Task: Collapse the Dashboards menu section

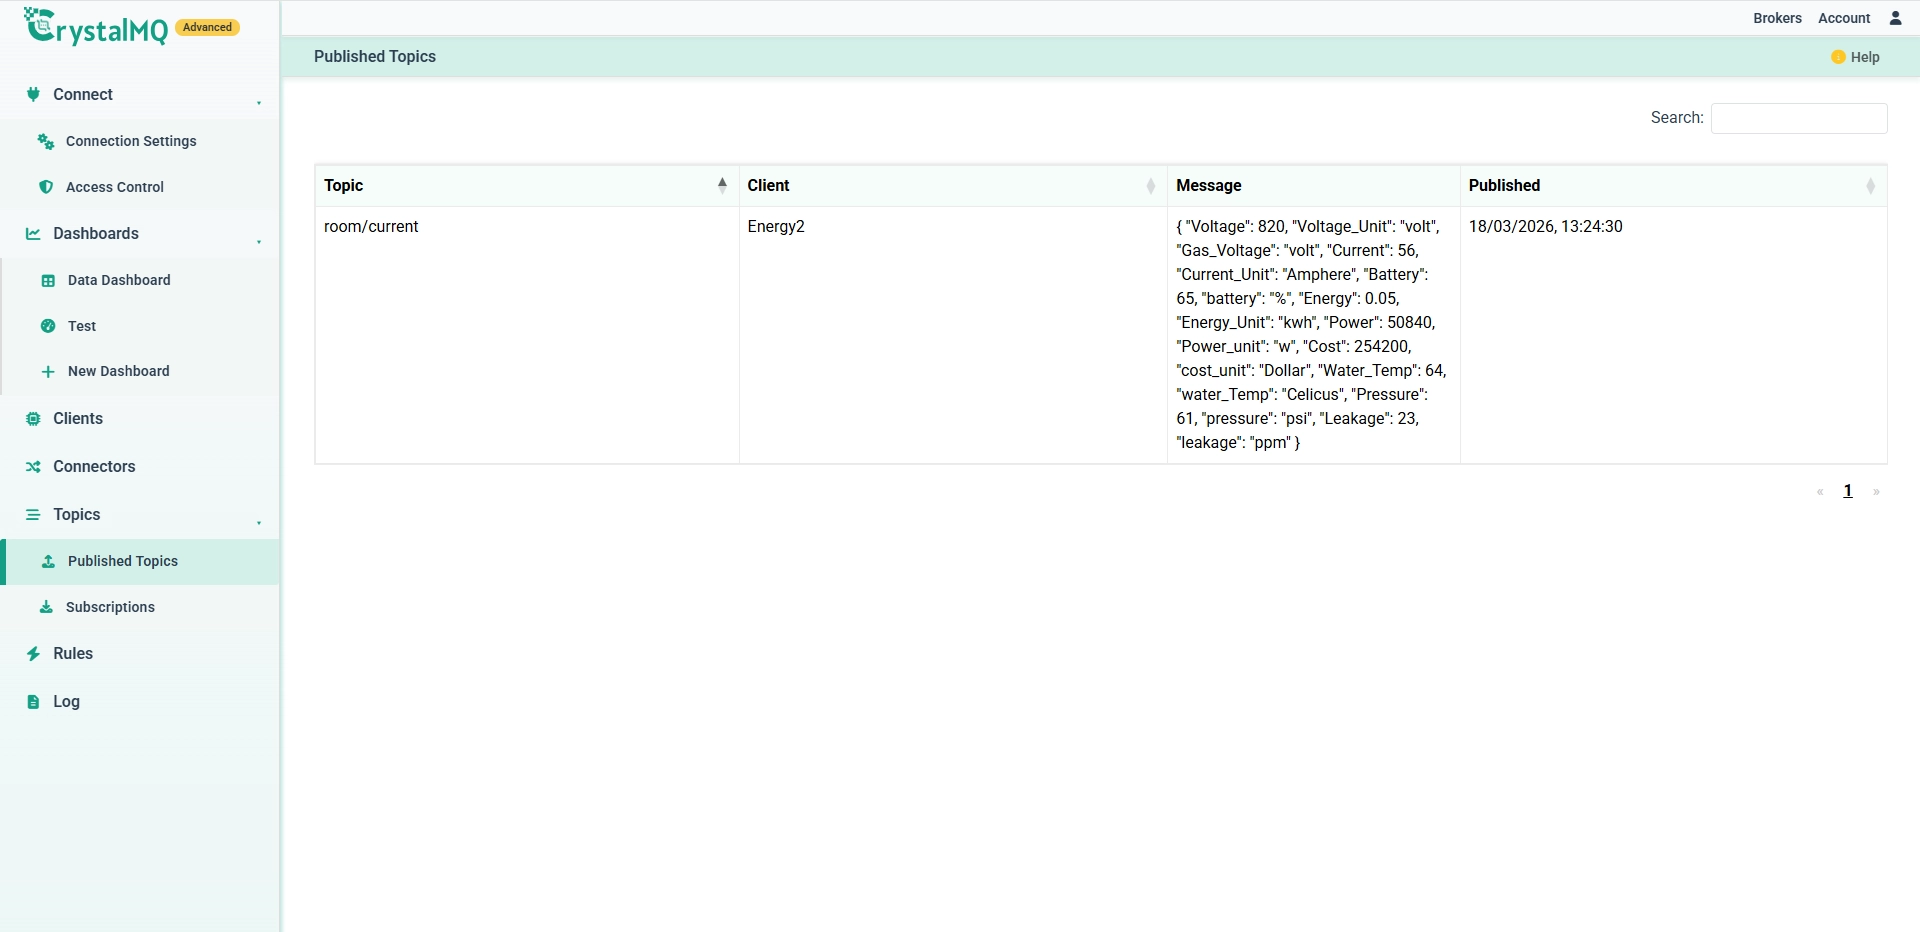Action: click(259, 242)
